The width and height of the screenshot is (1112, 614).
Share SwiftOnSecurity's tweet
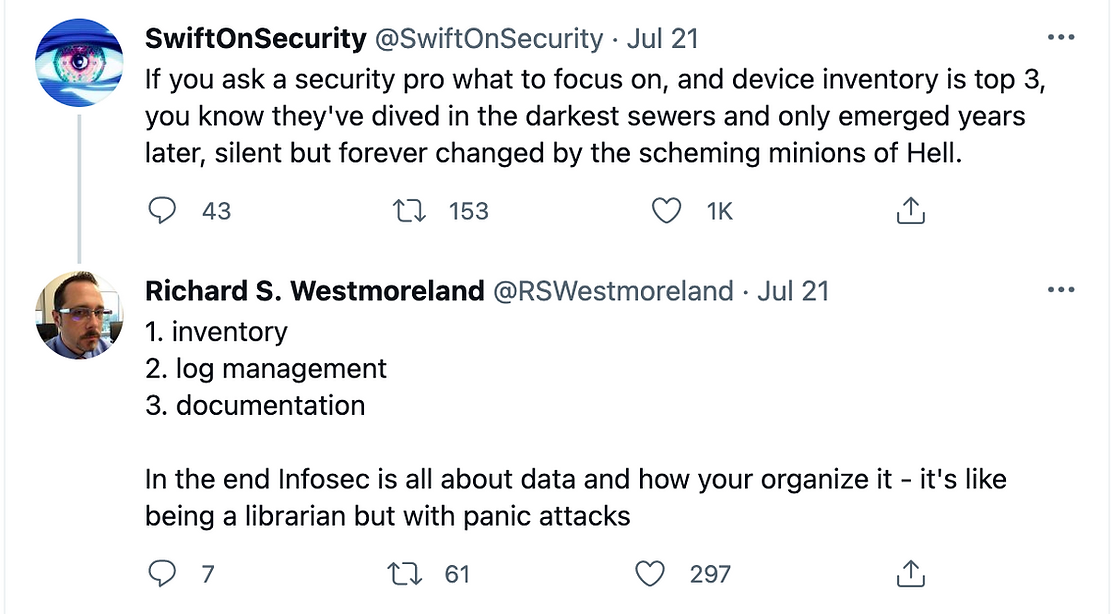pyautogui.click(x=911, y=210)
